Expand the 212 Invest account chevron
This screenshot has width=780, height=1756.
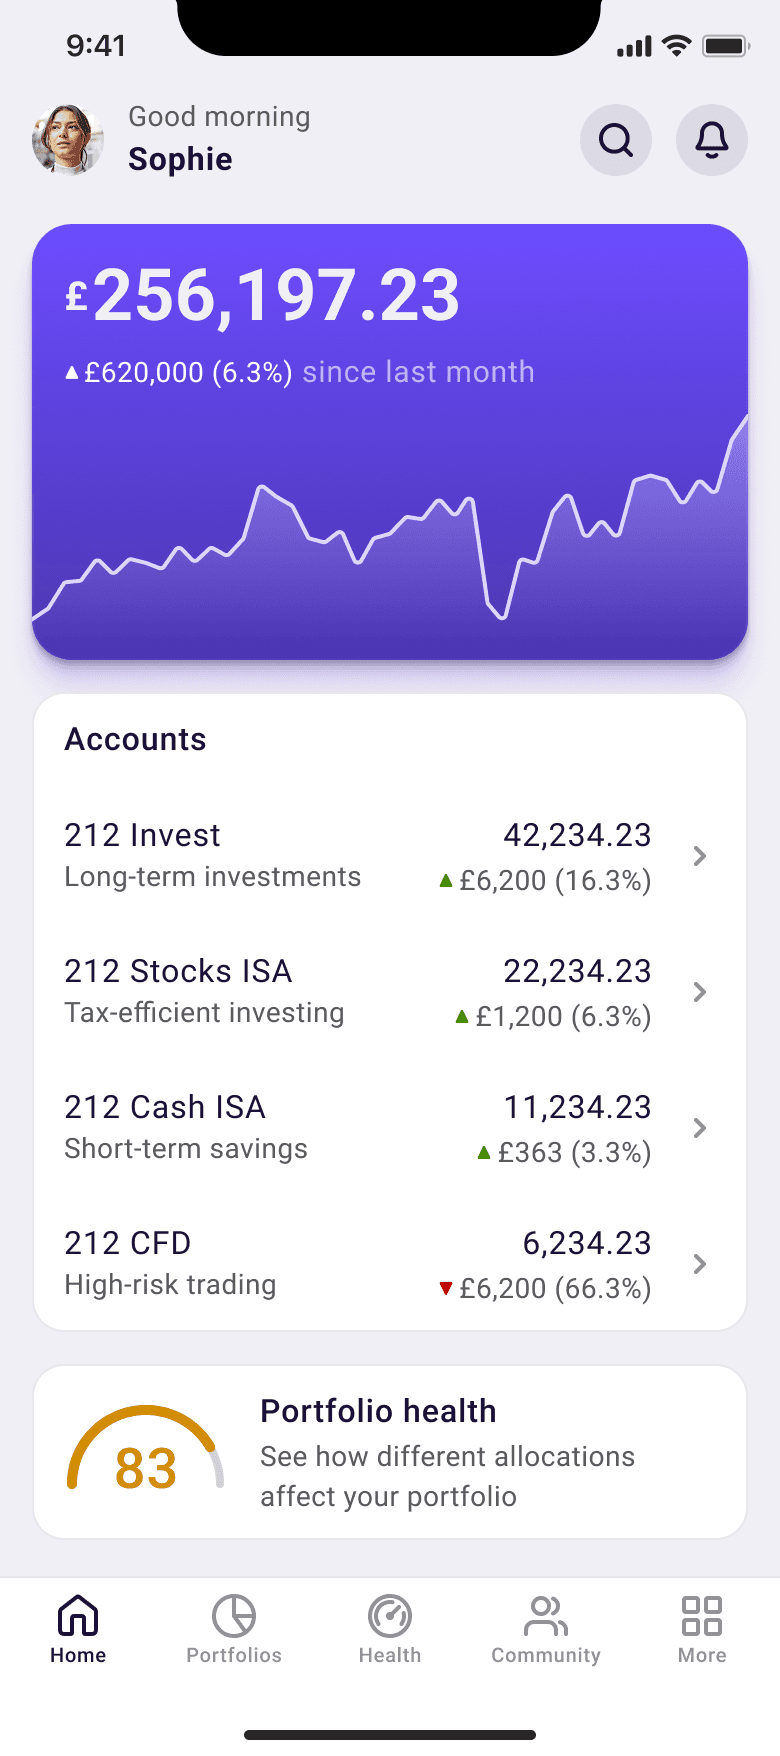click(700, 856)
